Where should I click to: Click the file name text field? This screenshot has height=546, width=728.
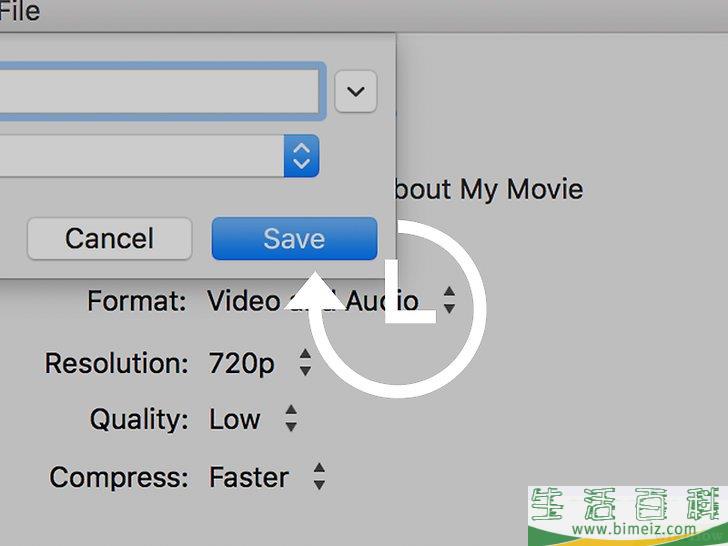pyautogui.click(x=159, y=91)
